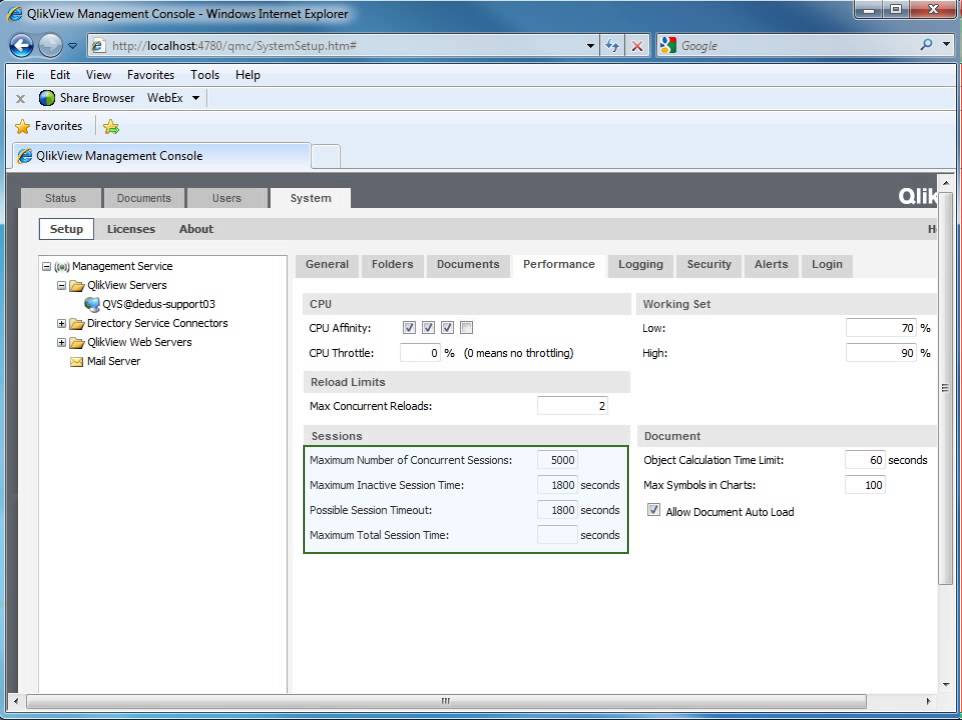
Task: Click the Maximum Total Session Time field
Action: click(x=557, y=535)
